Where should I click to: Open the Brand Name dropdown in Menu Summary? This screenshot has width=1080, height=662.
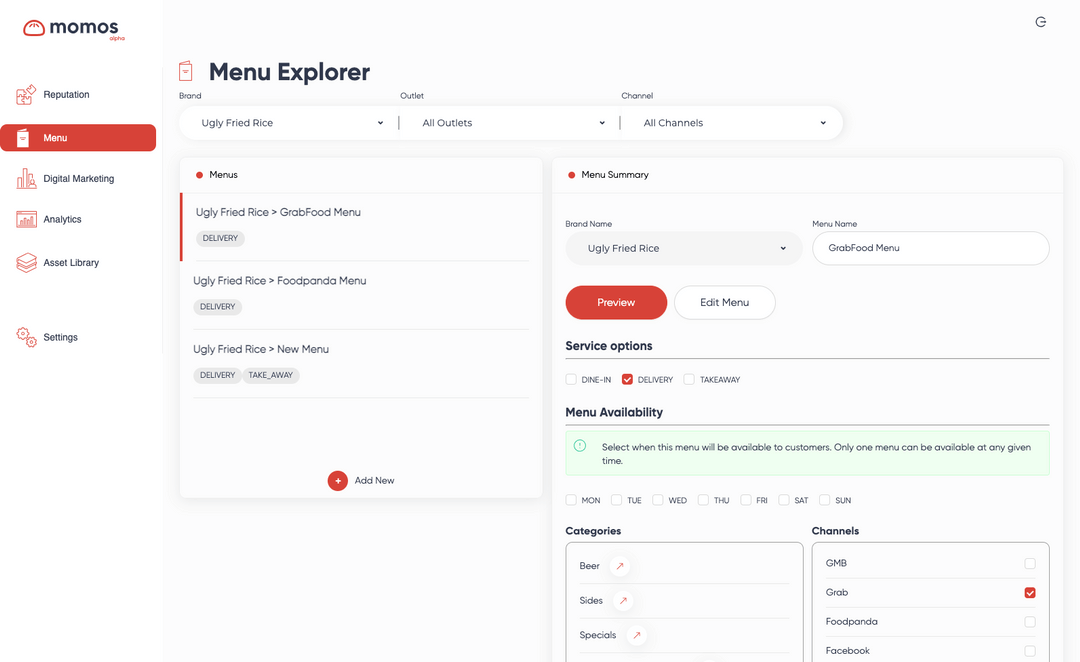684,248
